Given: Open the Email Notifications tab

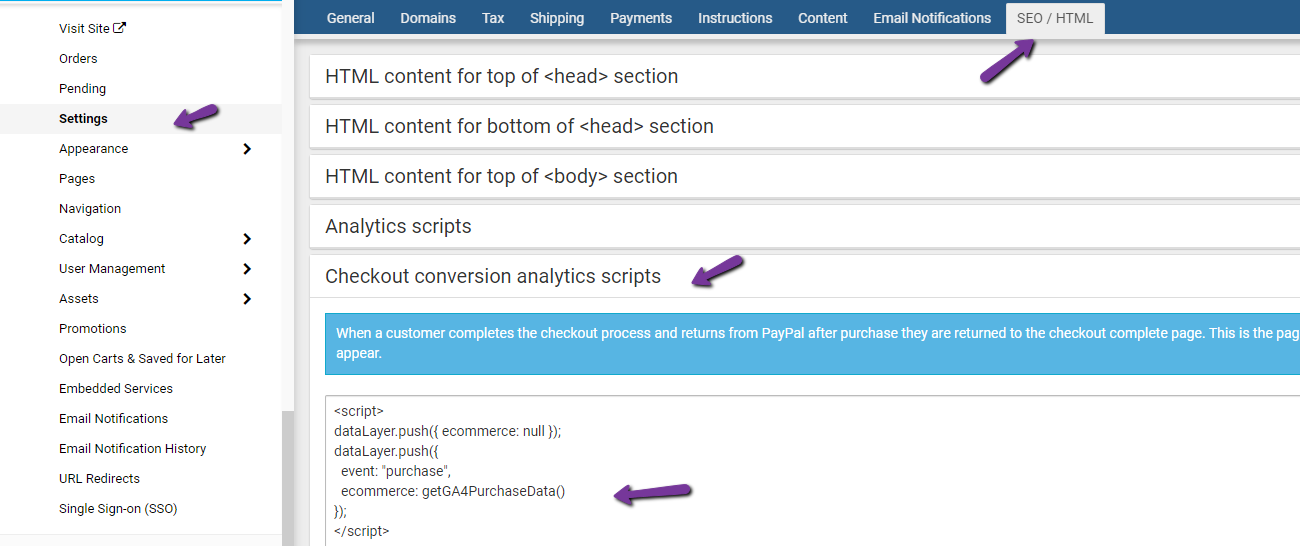Looking at the screenshot, I should [x=932, y=18].
